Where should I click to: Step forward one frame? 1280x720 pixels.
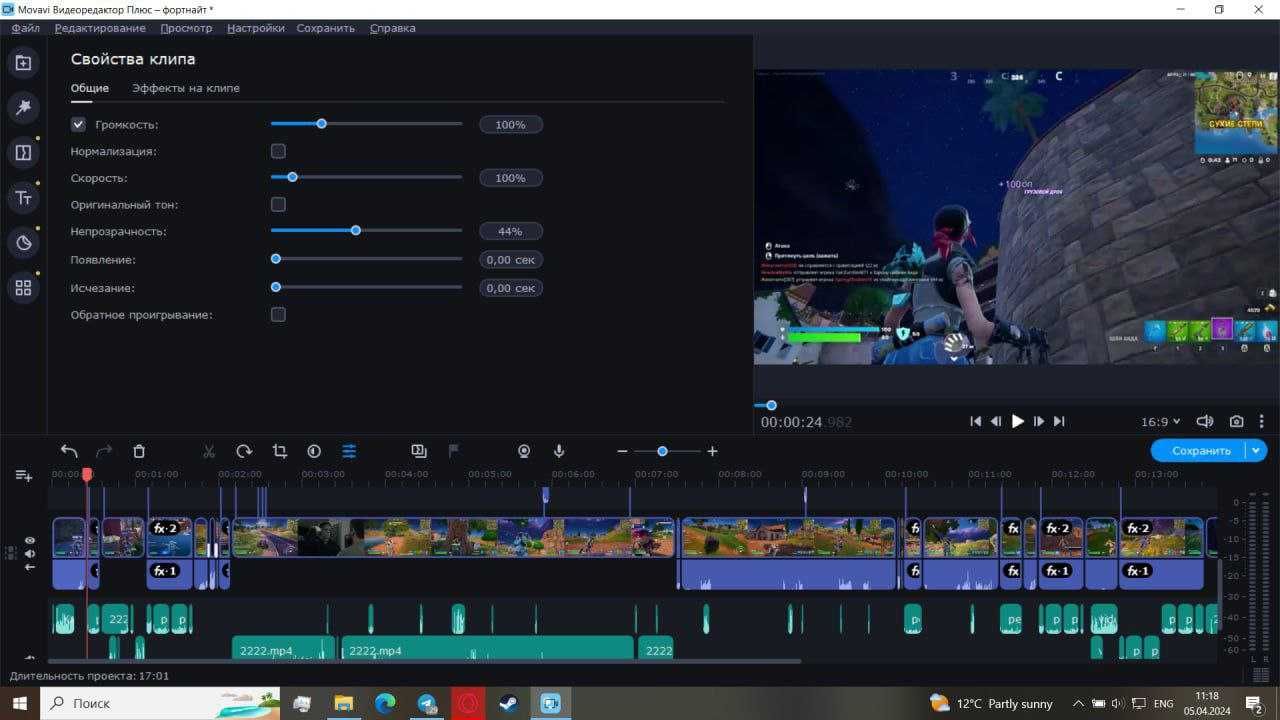tap(1039, 422)
